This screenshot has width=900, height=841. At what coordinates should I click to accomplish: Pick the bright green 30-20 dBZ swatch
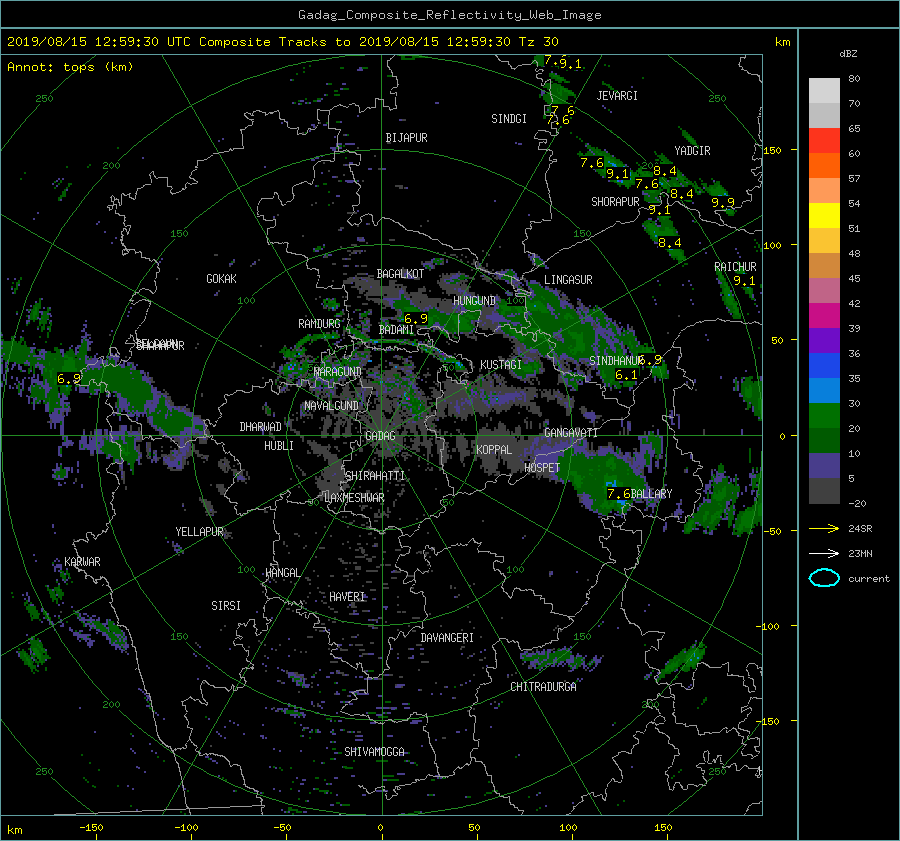coord(824,416)
